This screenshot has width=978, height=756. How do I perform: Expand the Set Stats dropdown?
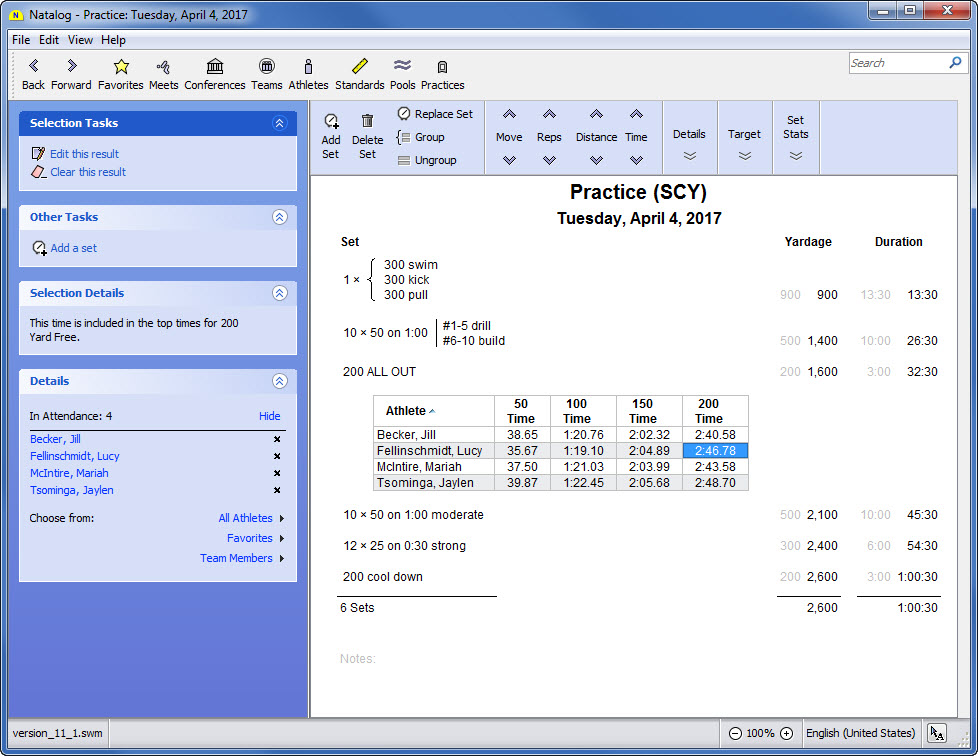pos(795,156)
